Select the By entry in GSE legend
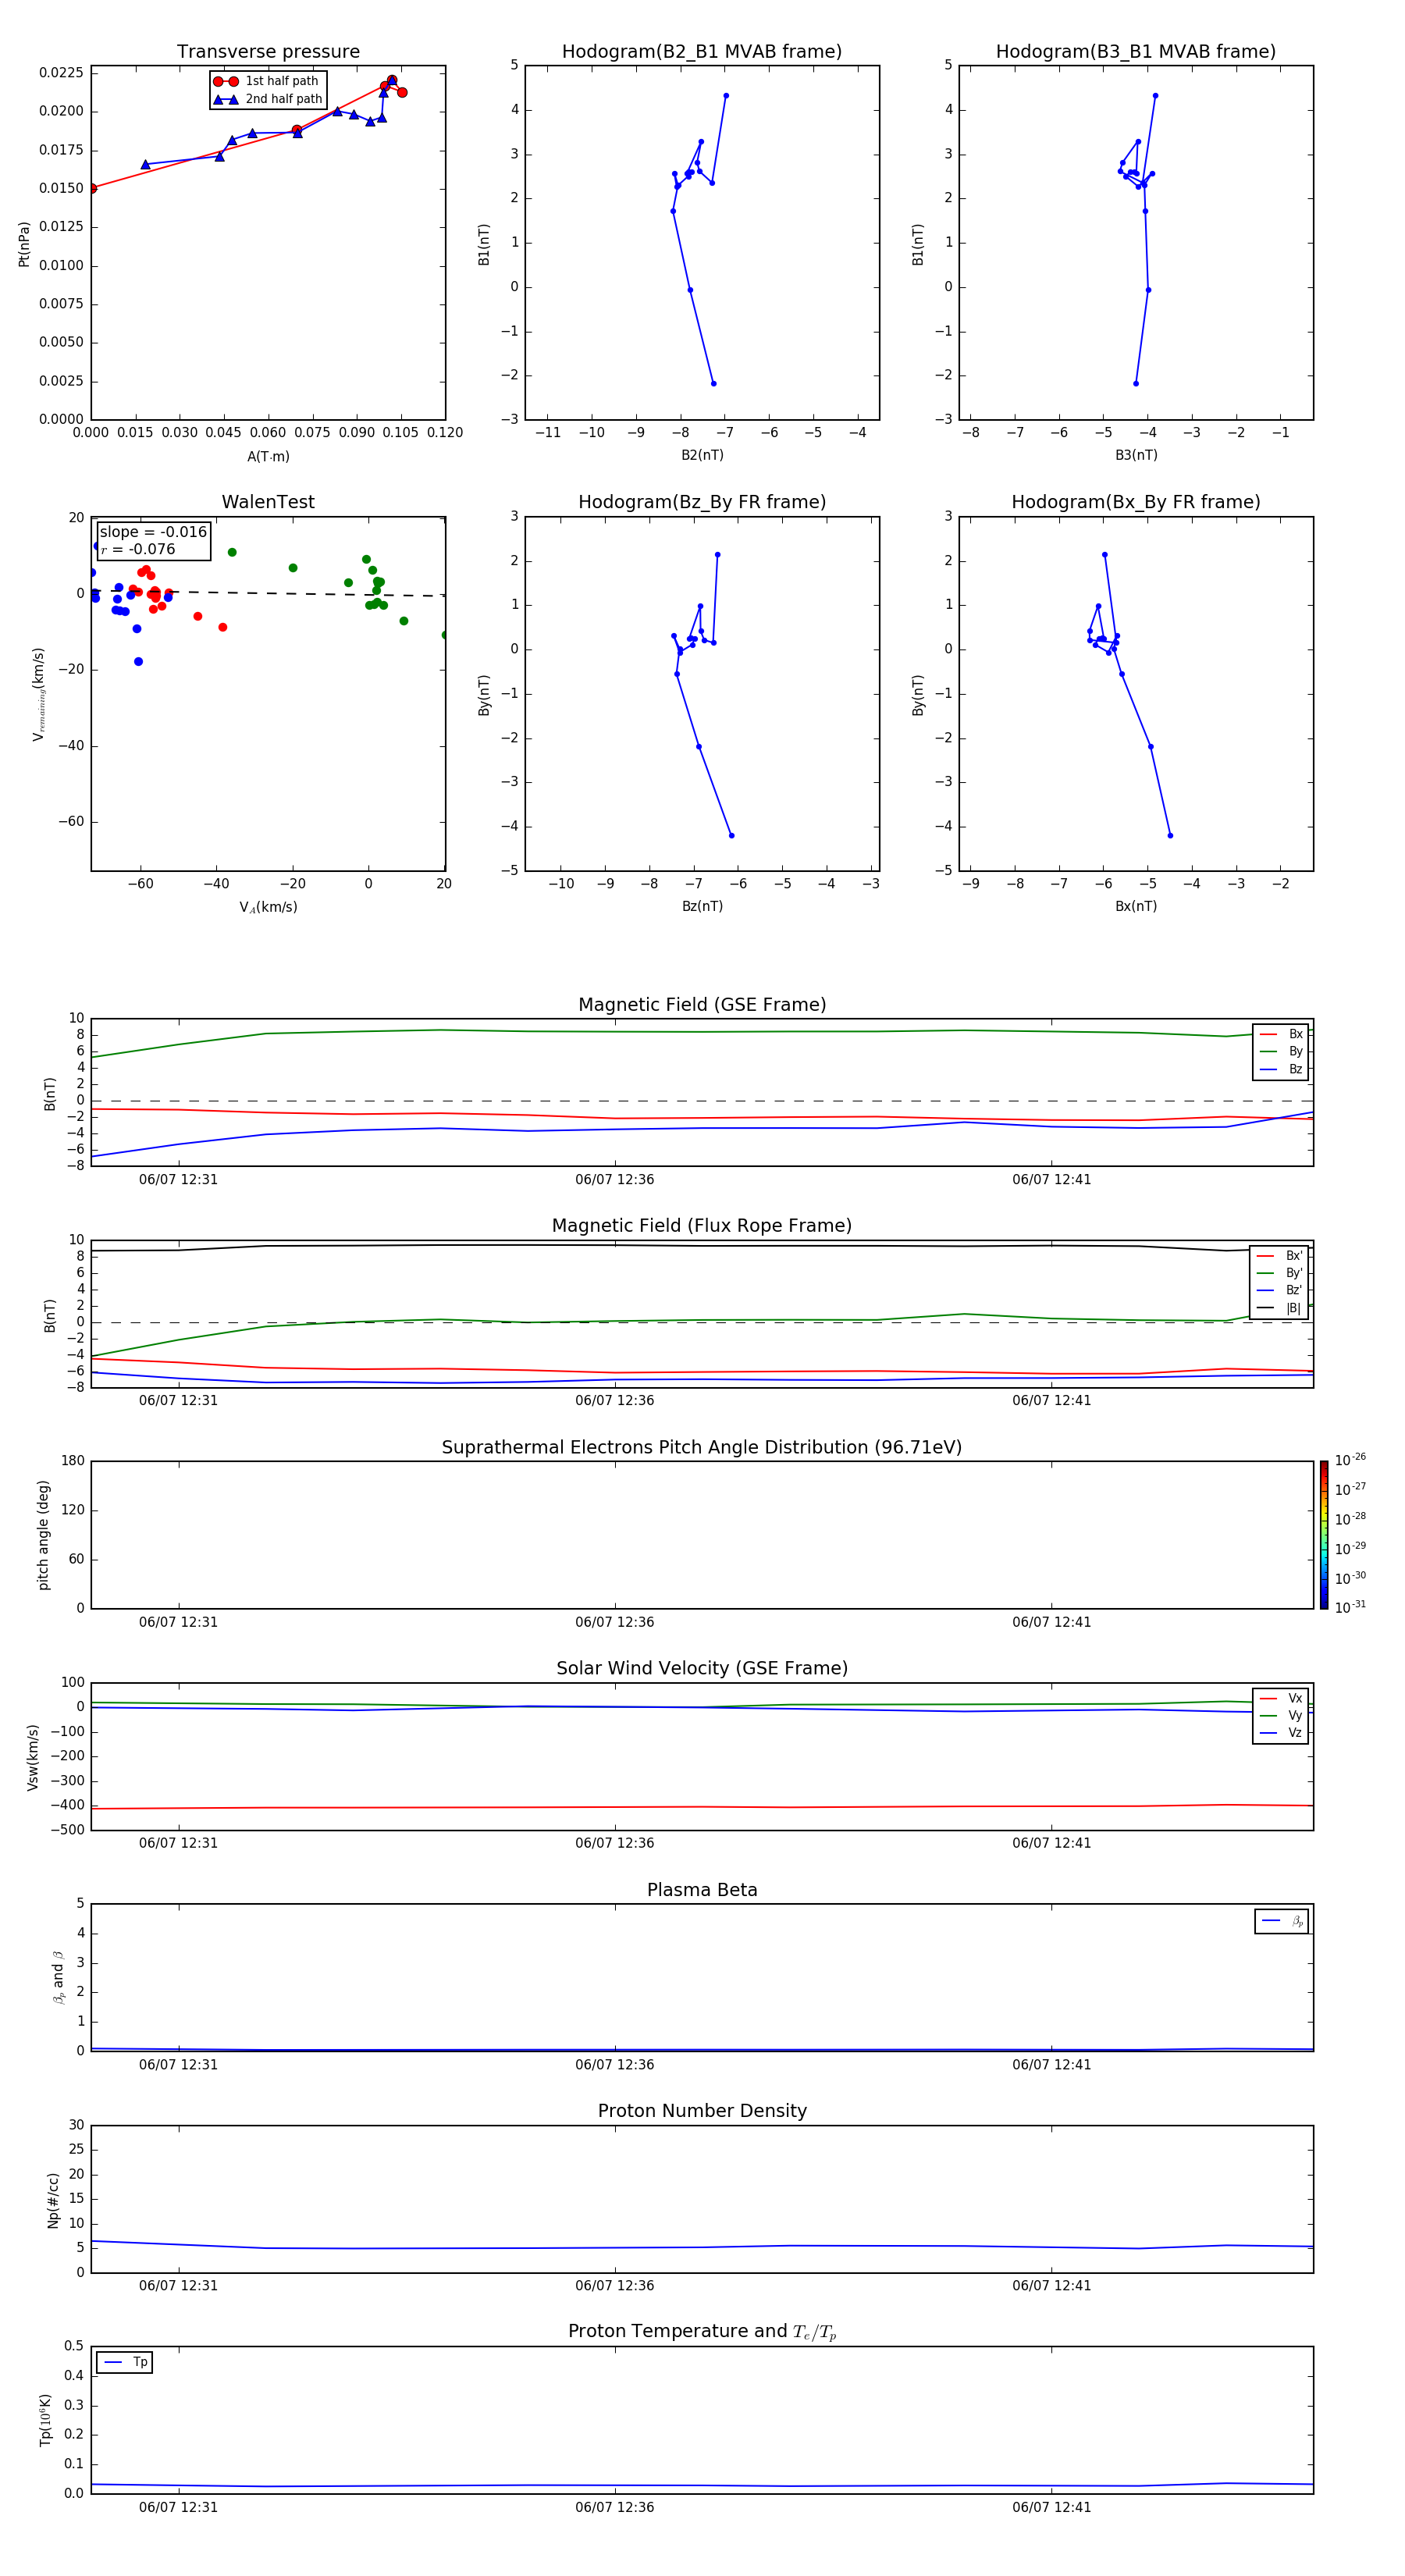 tap(1281, 1051)
